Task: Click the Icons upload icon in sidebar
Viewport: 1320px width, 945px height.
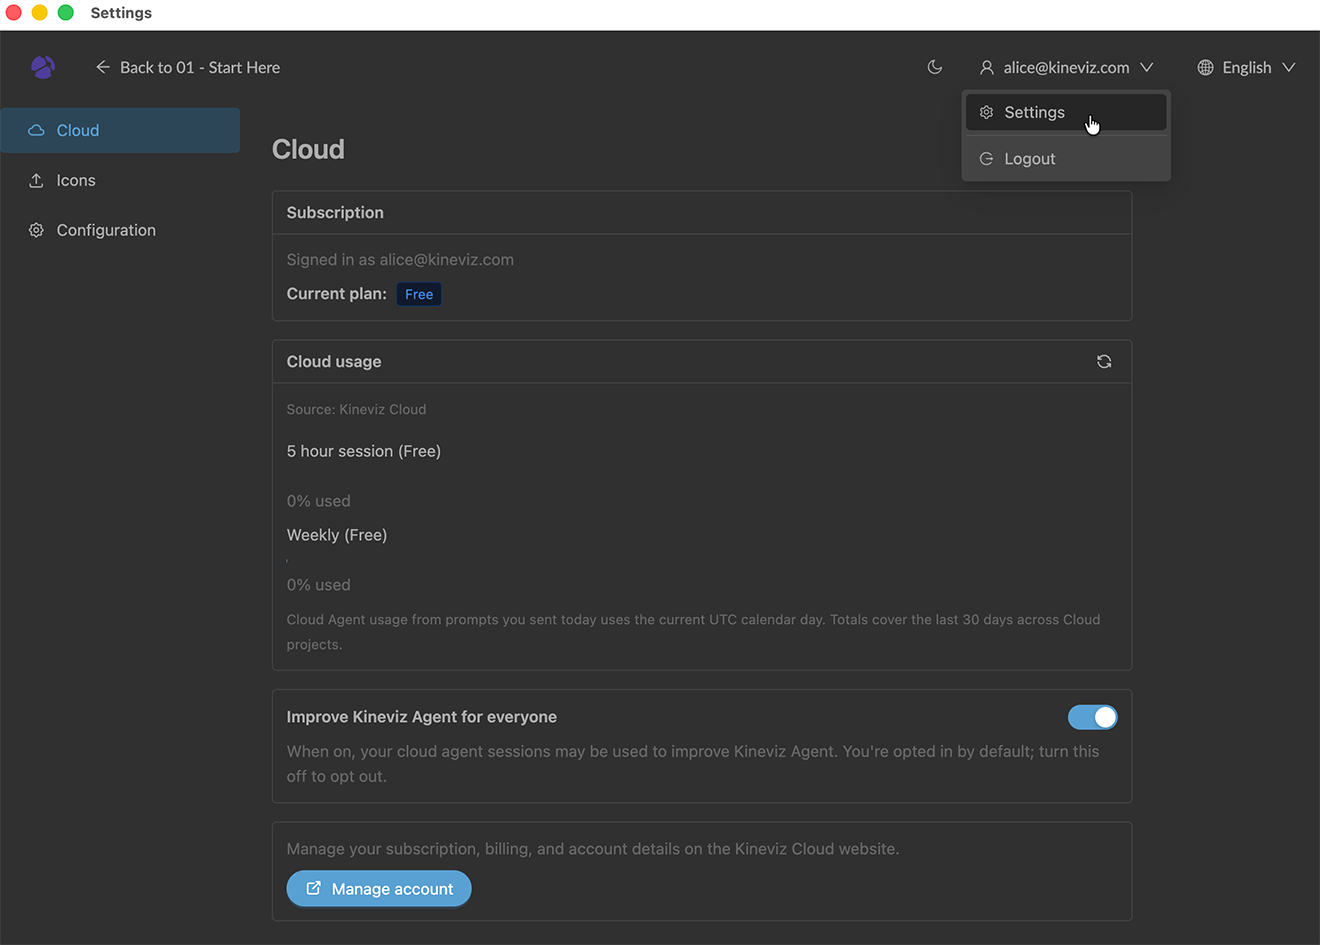Action: pos(36,180)
